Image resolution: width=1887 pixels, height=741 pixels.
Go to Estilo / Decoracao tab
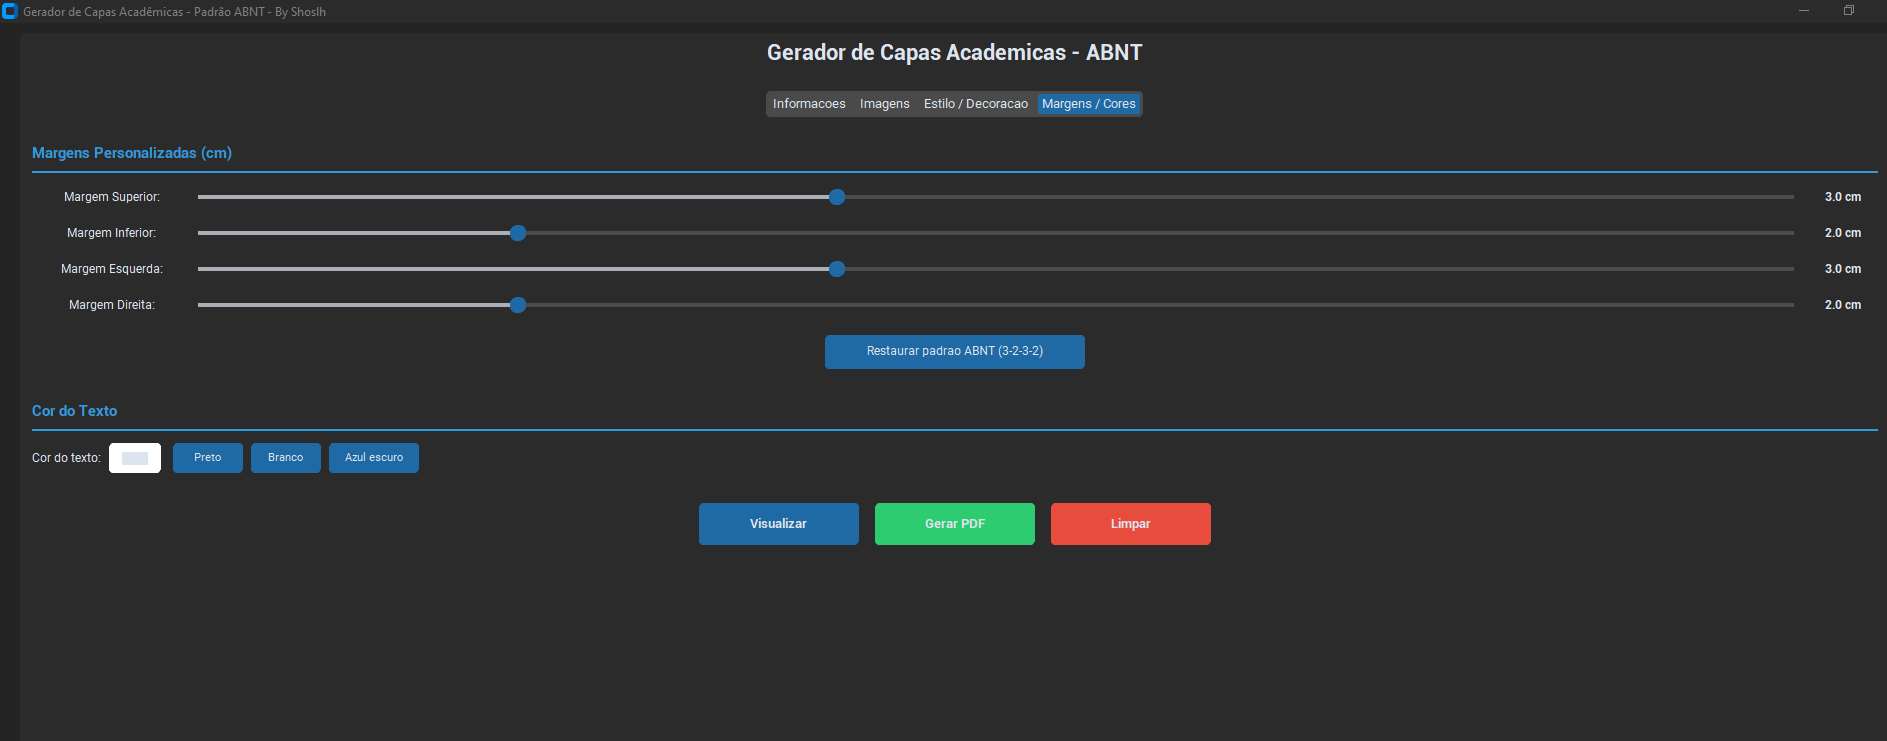(x=975, y=104)
